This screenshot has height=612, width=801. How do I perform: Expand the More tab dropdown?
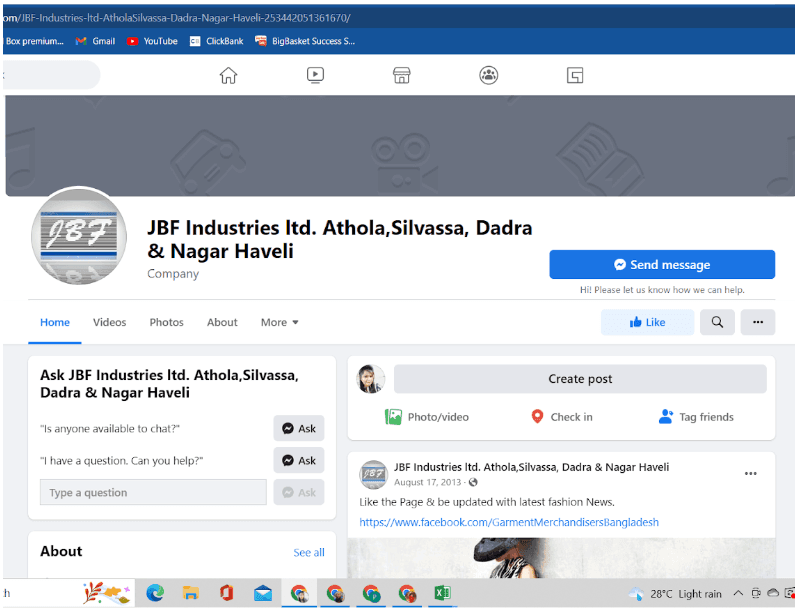pos(279,322)
